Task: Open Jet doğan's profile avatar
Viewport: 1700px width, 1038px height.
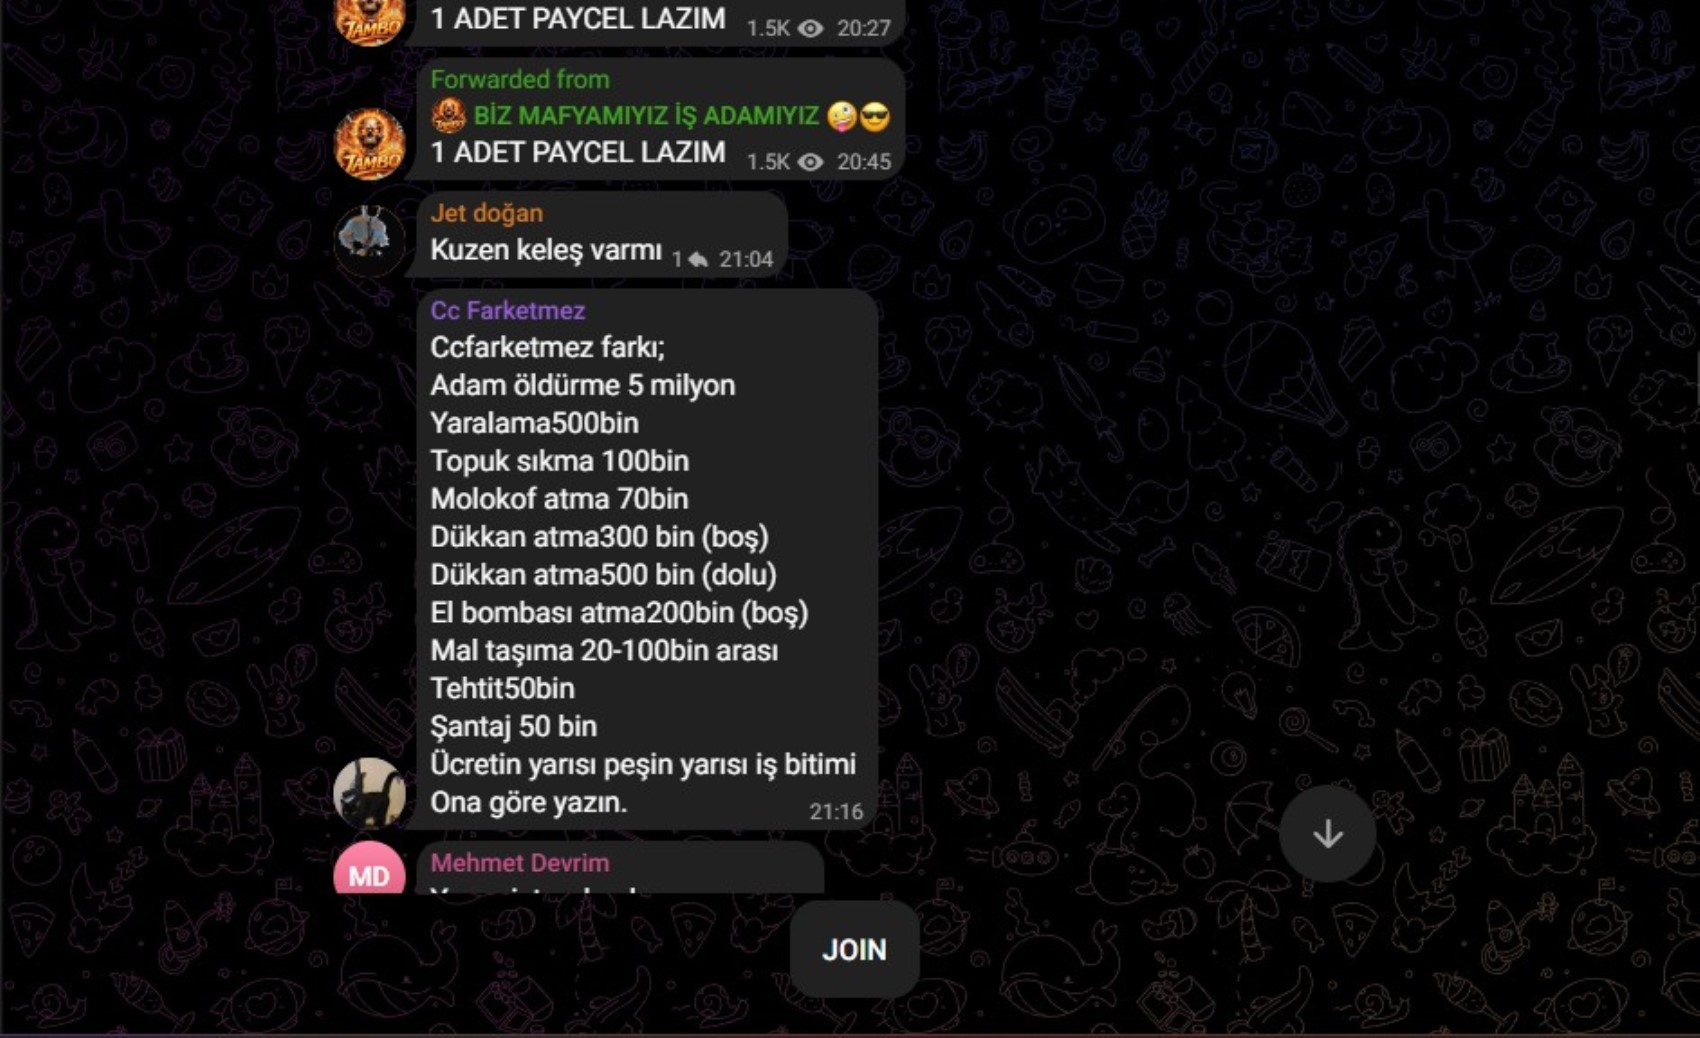Action: (369, 241)
